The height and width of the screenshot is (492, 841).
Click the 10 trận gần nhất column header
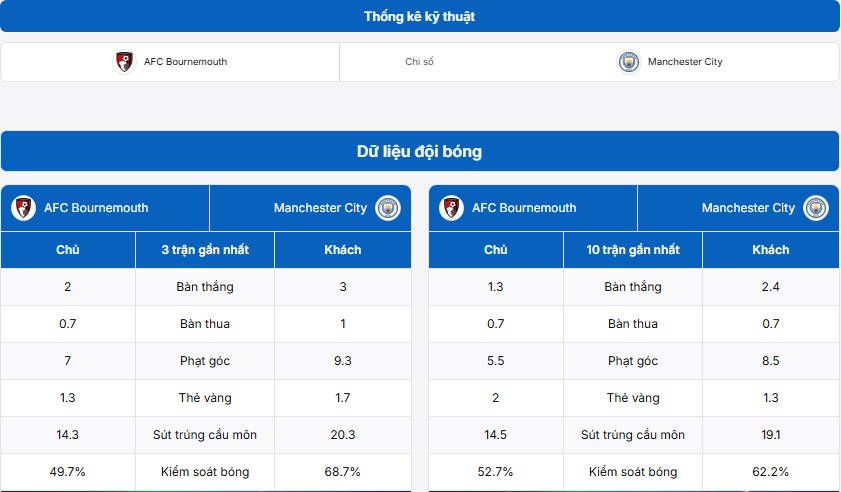(633, 249)
